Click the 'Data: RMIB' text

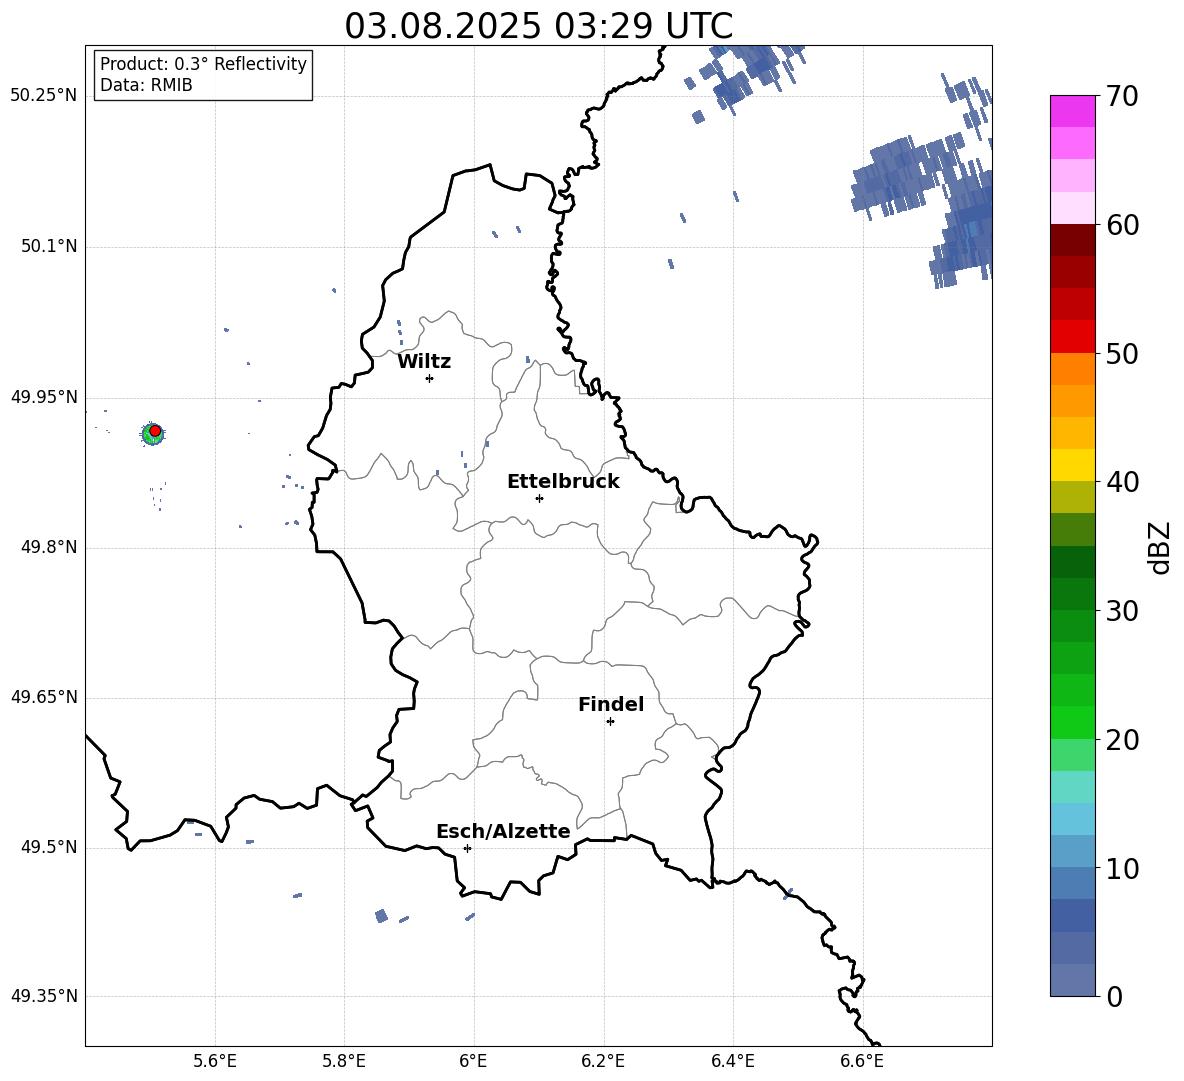click(146, 85)
